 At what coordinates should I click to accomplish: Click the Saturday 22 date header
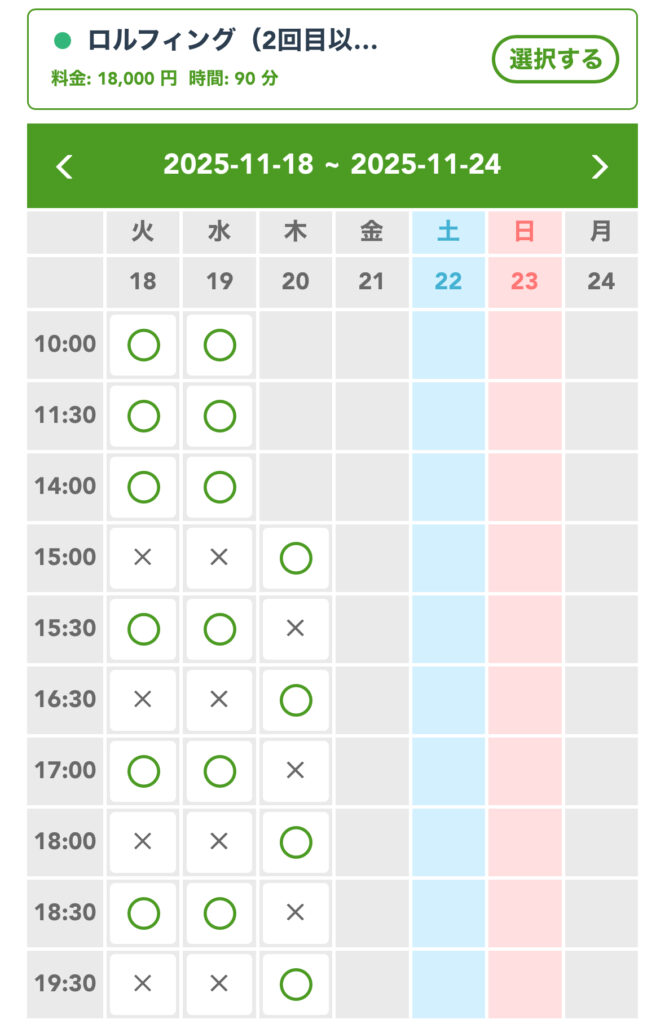pyautogui.click(x=448, y=281)
